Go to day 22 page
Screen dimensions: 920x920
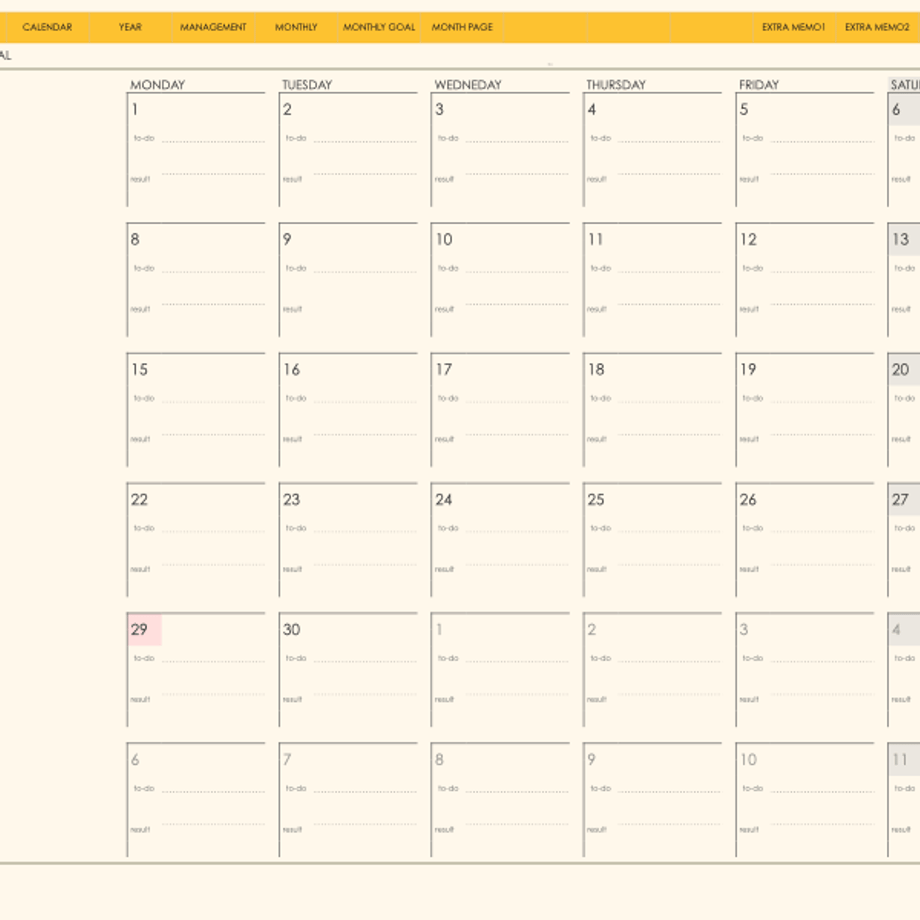point(139,500)
